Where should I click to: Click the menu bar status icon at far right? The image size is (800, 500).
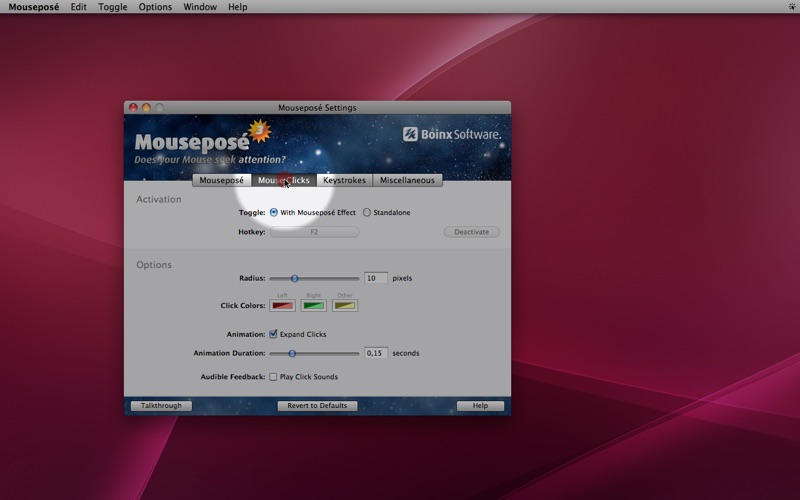(x=791, y=7)
